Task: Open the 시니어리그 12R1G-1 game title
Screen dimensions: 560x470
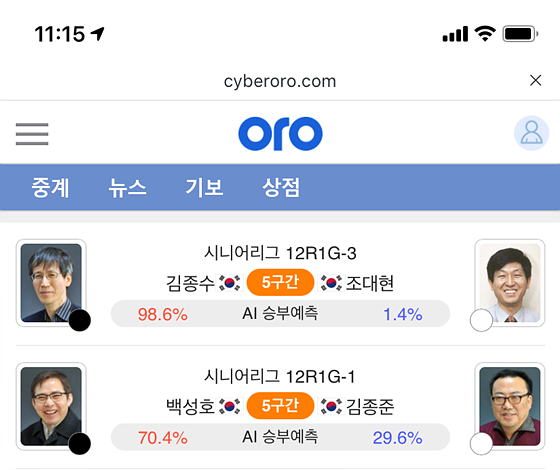Action: tap(280, 376)
